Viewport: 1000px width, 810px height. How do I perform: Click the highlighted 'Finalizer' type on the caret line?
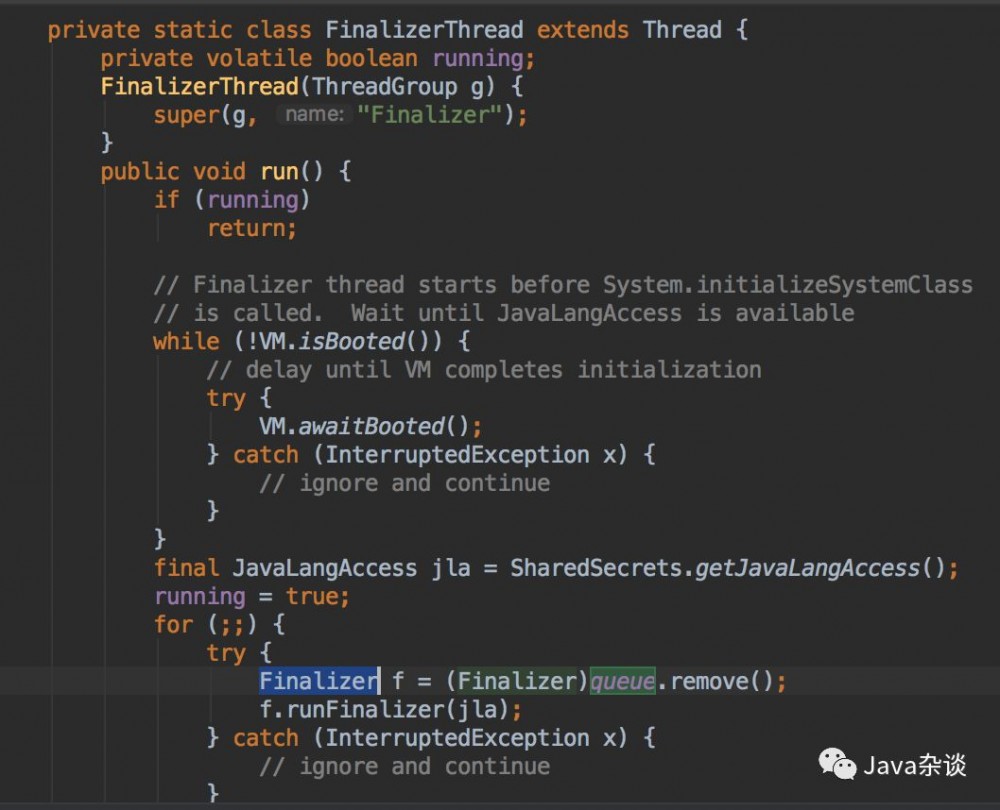coord(318,681)
